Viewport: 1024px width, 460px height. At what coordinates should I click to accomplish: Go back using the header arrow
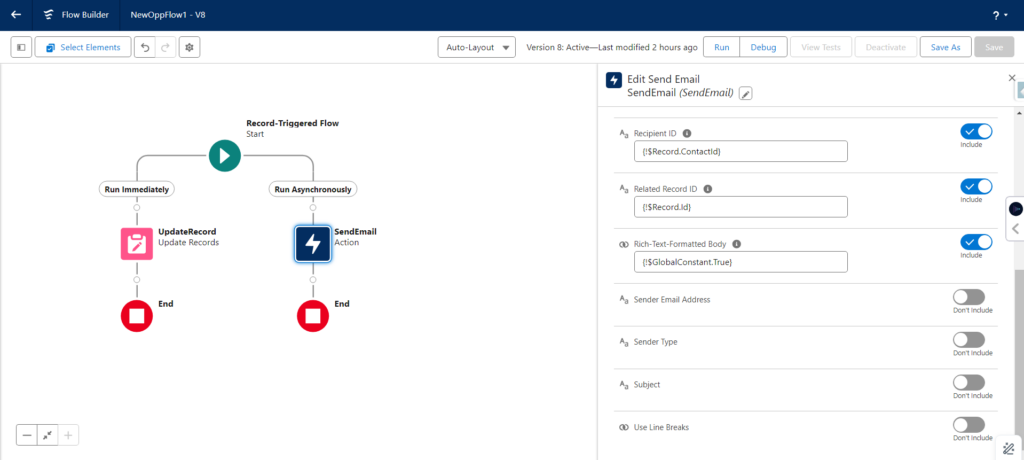pyautogui.click(x=16, y=14)
